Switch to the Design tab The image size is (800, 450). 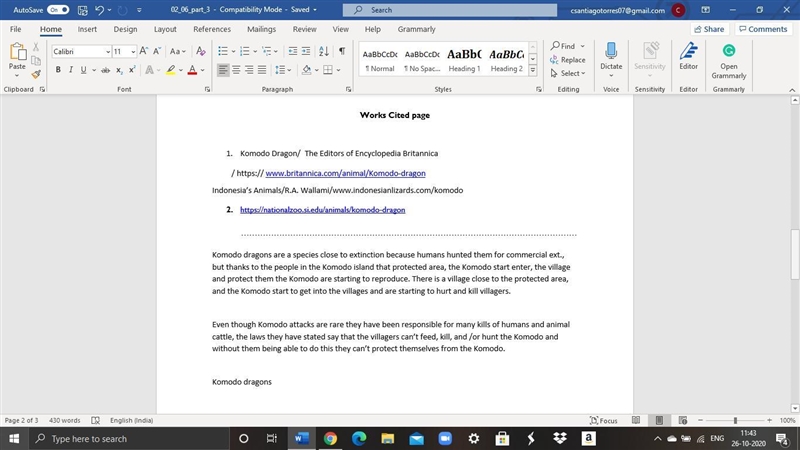point(125,29)
